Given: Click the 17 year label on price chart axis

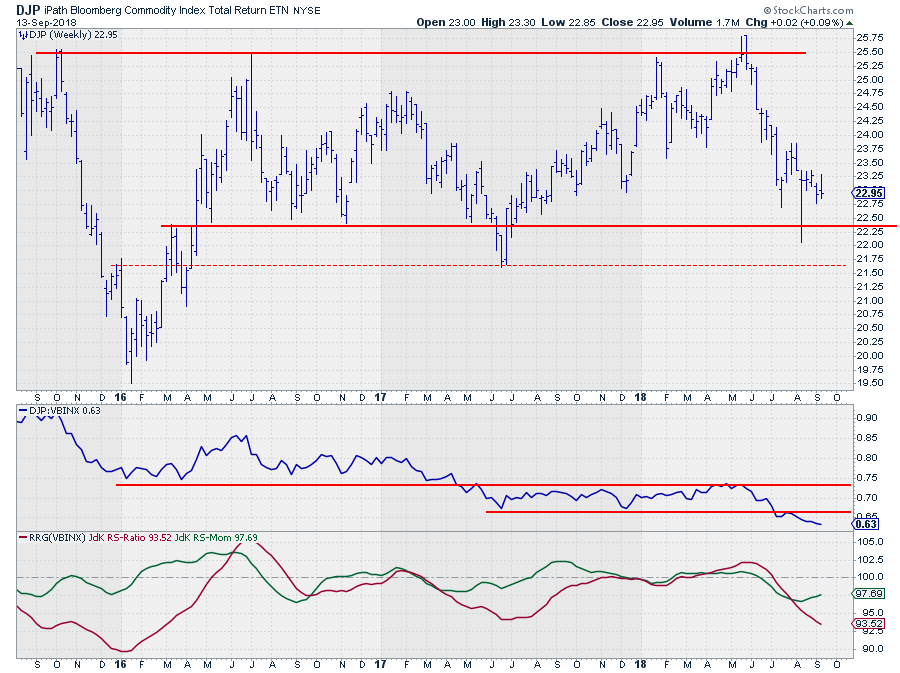Looking at the screenshot, I should pyautogui.click(x=380, y=396).
